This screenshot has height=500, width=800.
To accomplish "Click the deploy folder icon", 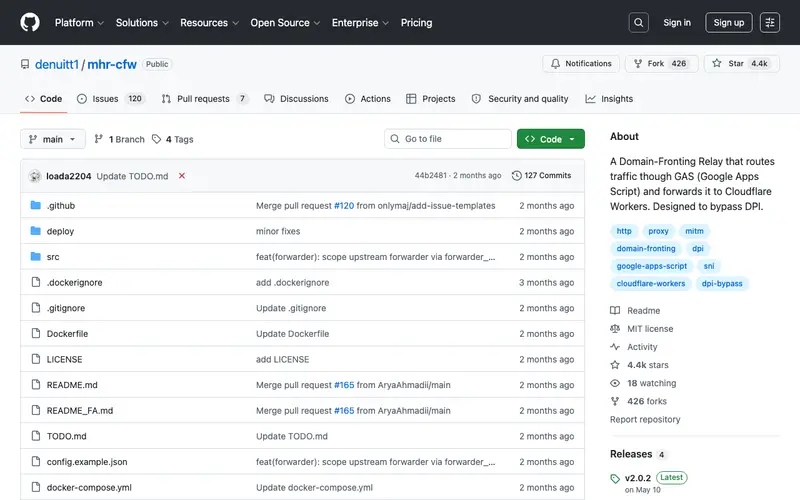I will [36, 231].
